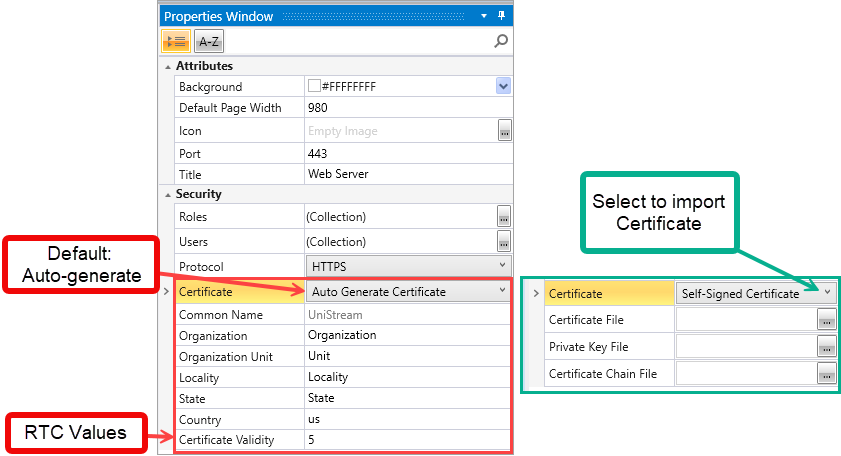
Task: Browse for the Private Key File
Action: [x=826, y=347]
